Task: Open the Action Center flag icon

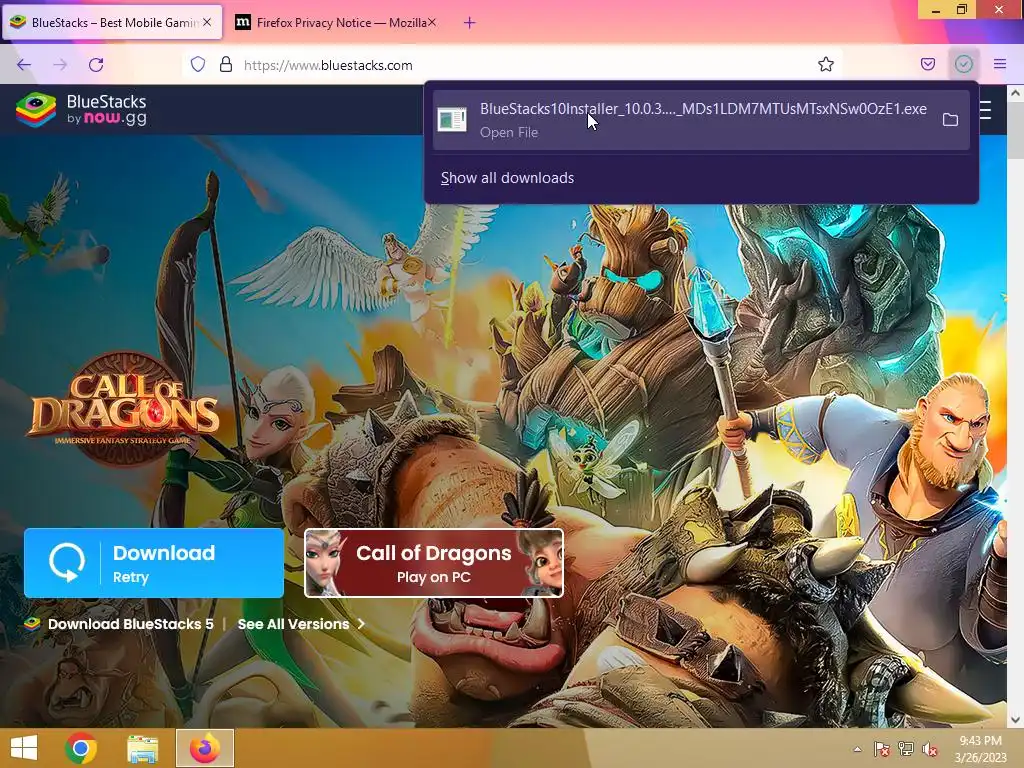Action: [882, 749]
